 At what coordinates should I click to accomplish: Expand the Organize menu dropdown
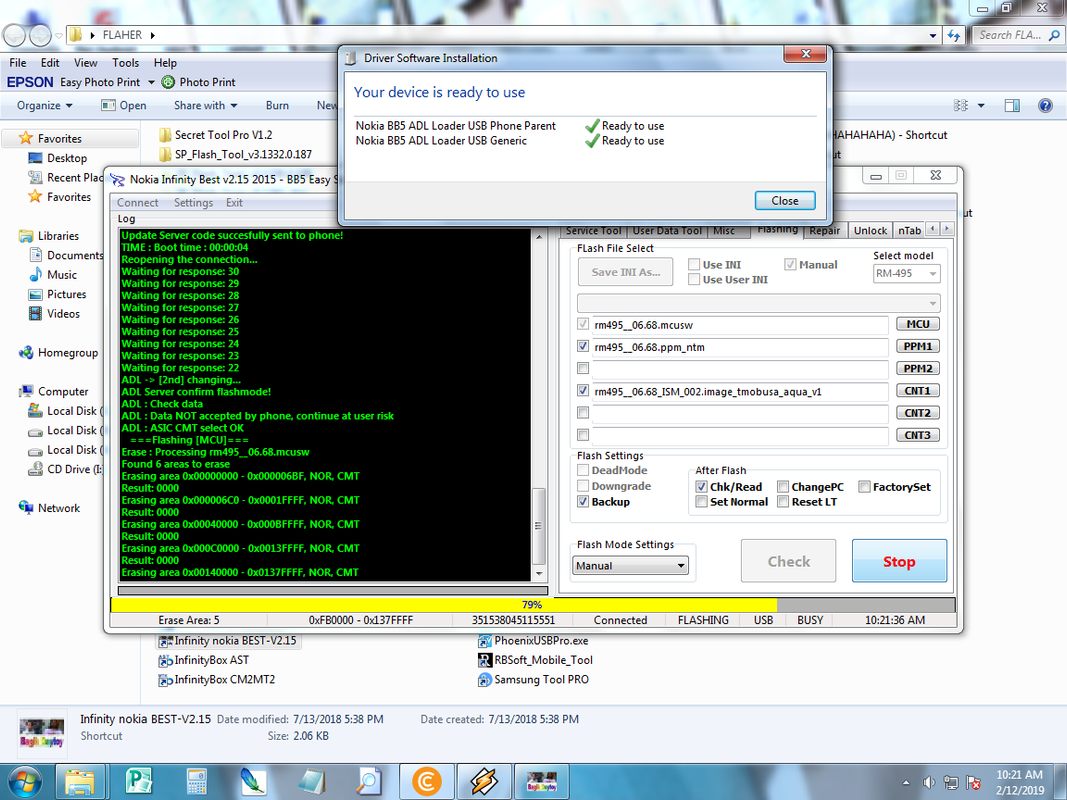pyautogui.click(x=45, y=105)
